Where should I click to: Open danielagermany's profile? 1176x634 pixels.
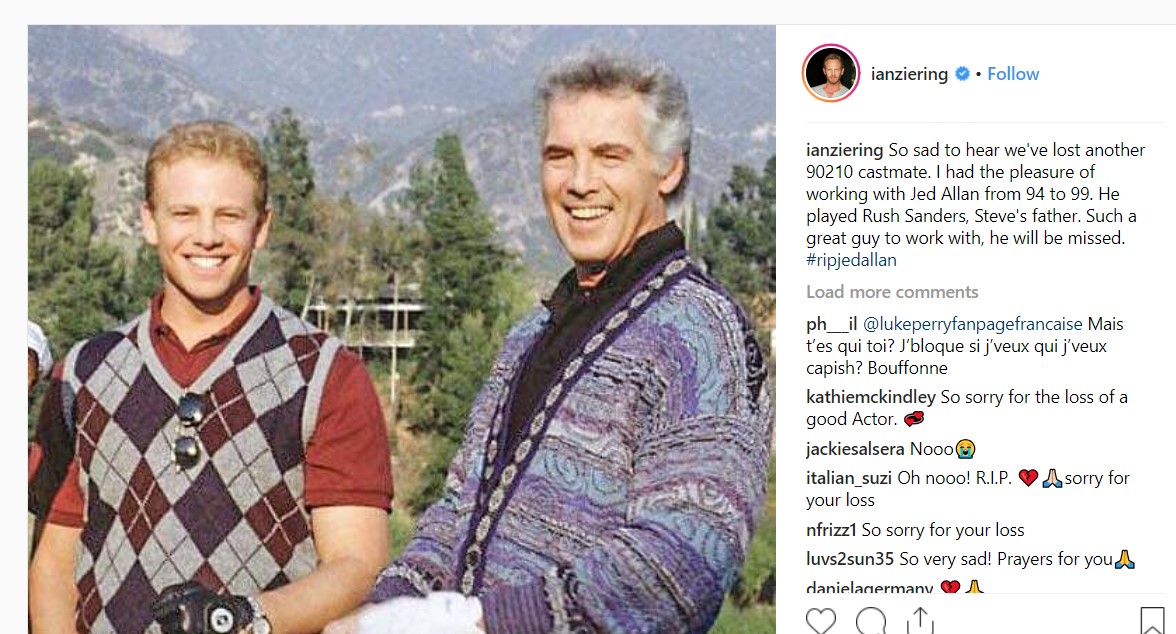pos(870,587)
